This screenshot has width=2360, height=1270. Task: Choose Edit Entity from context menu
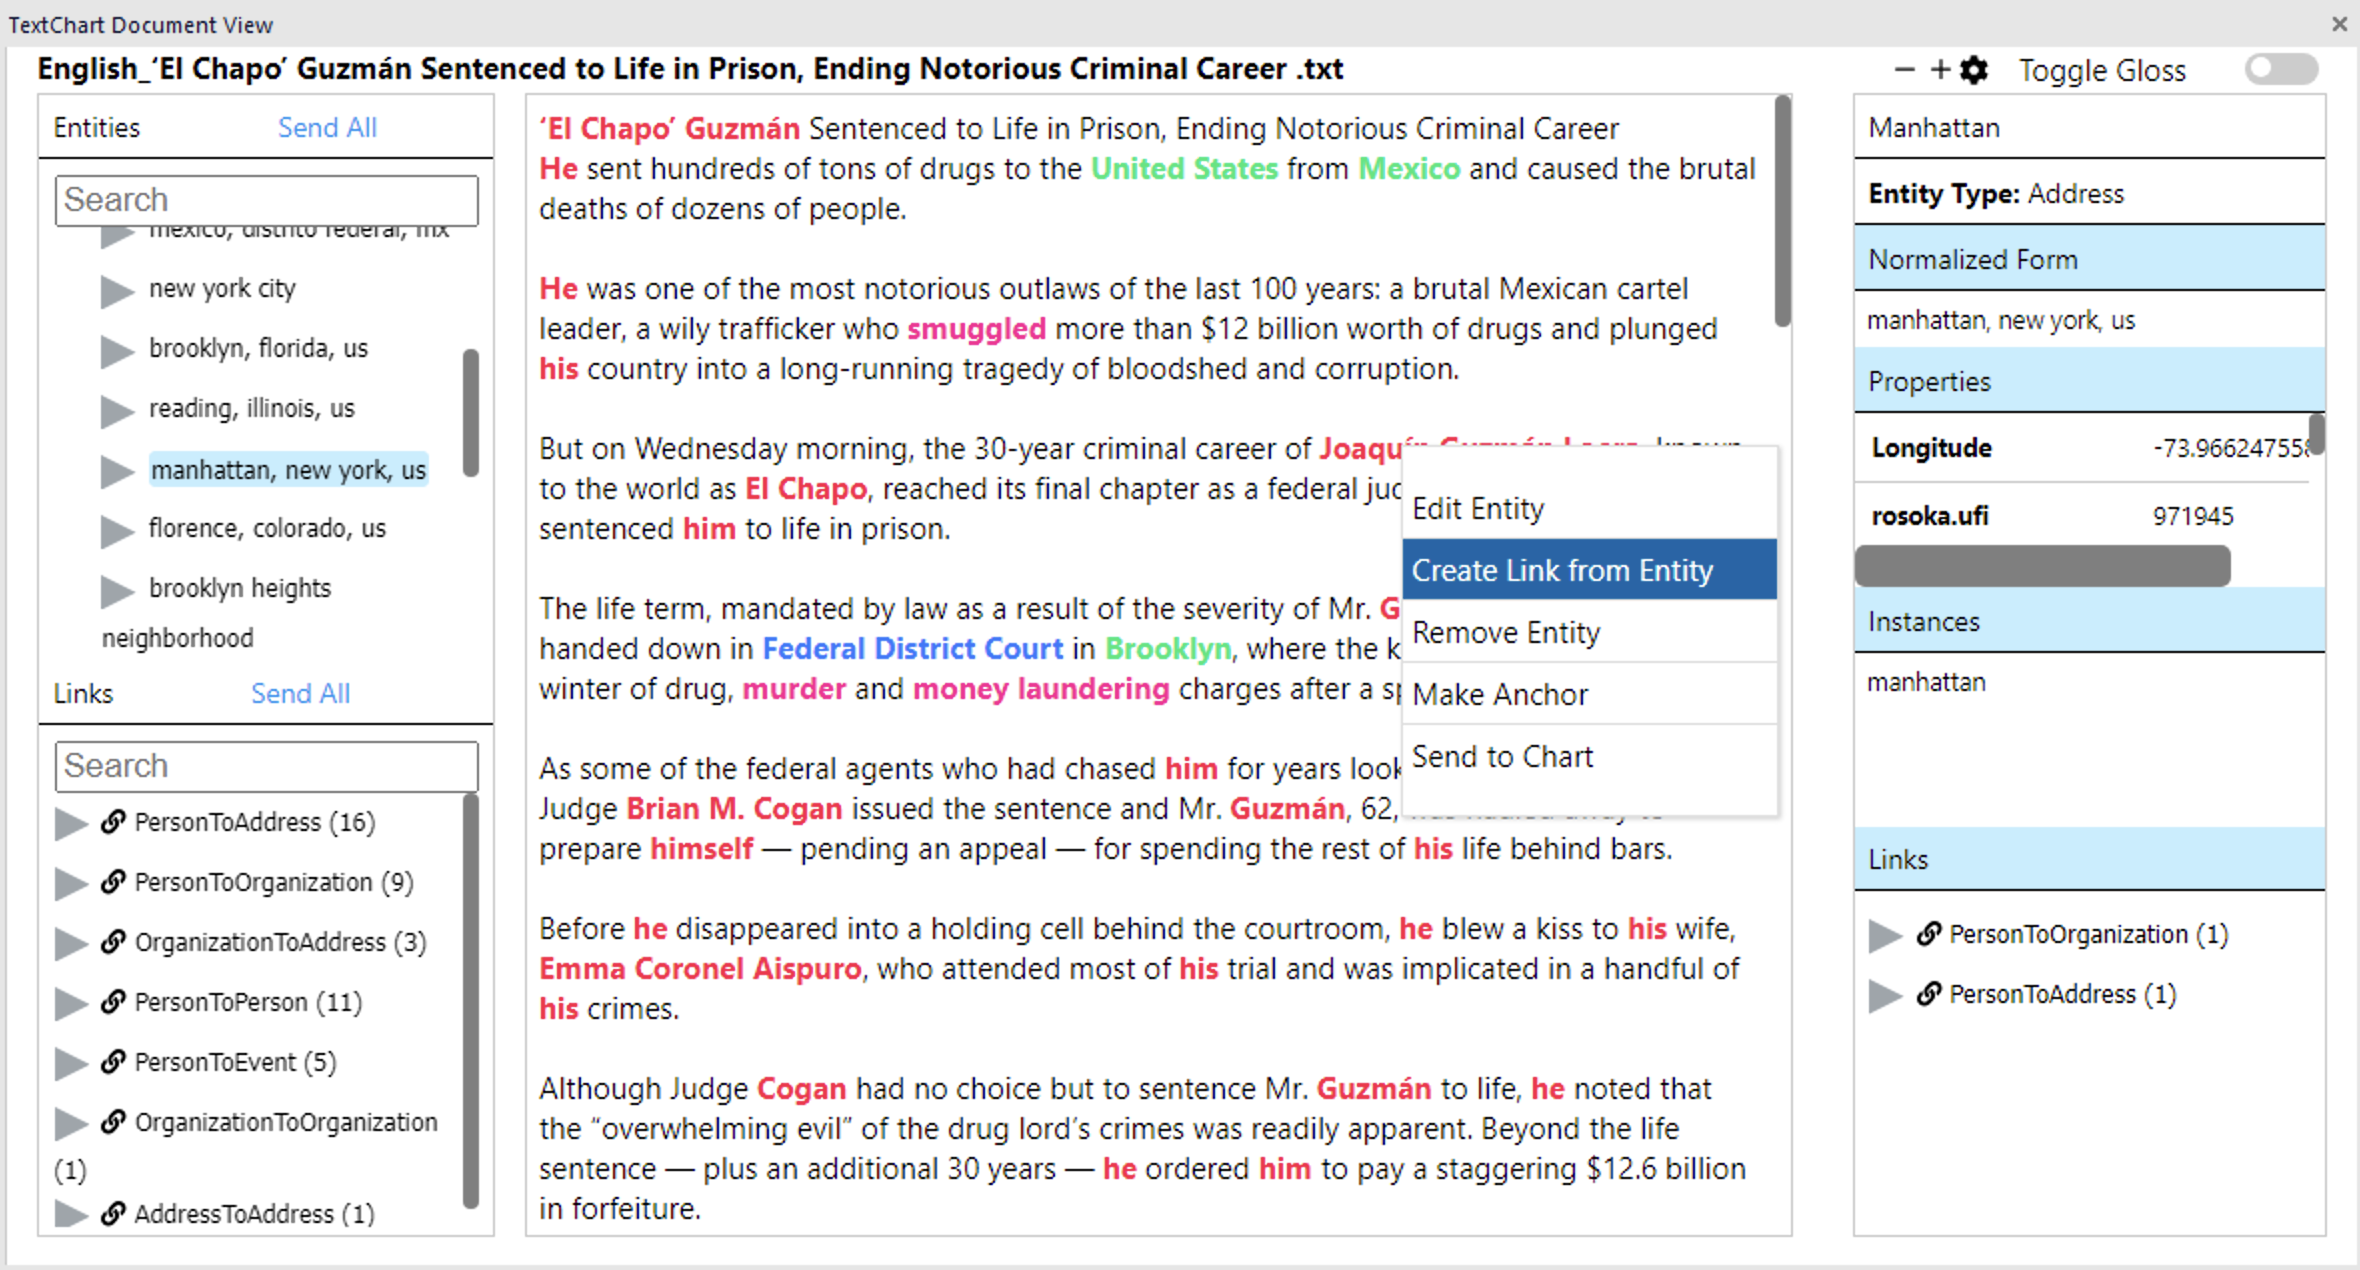pyautogui.click(x=1590, y=509)
